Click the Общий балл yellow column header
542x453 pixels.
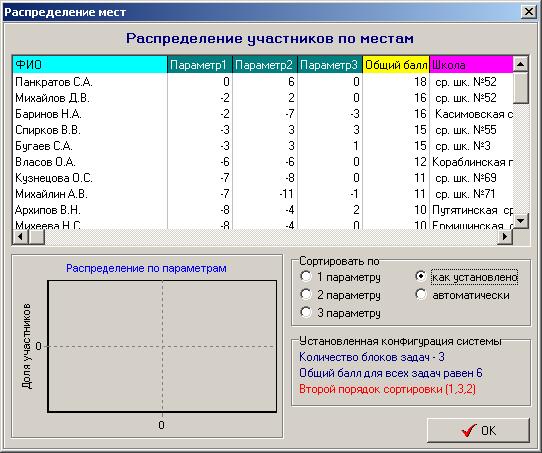[x=396, y=65]
